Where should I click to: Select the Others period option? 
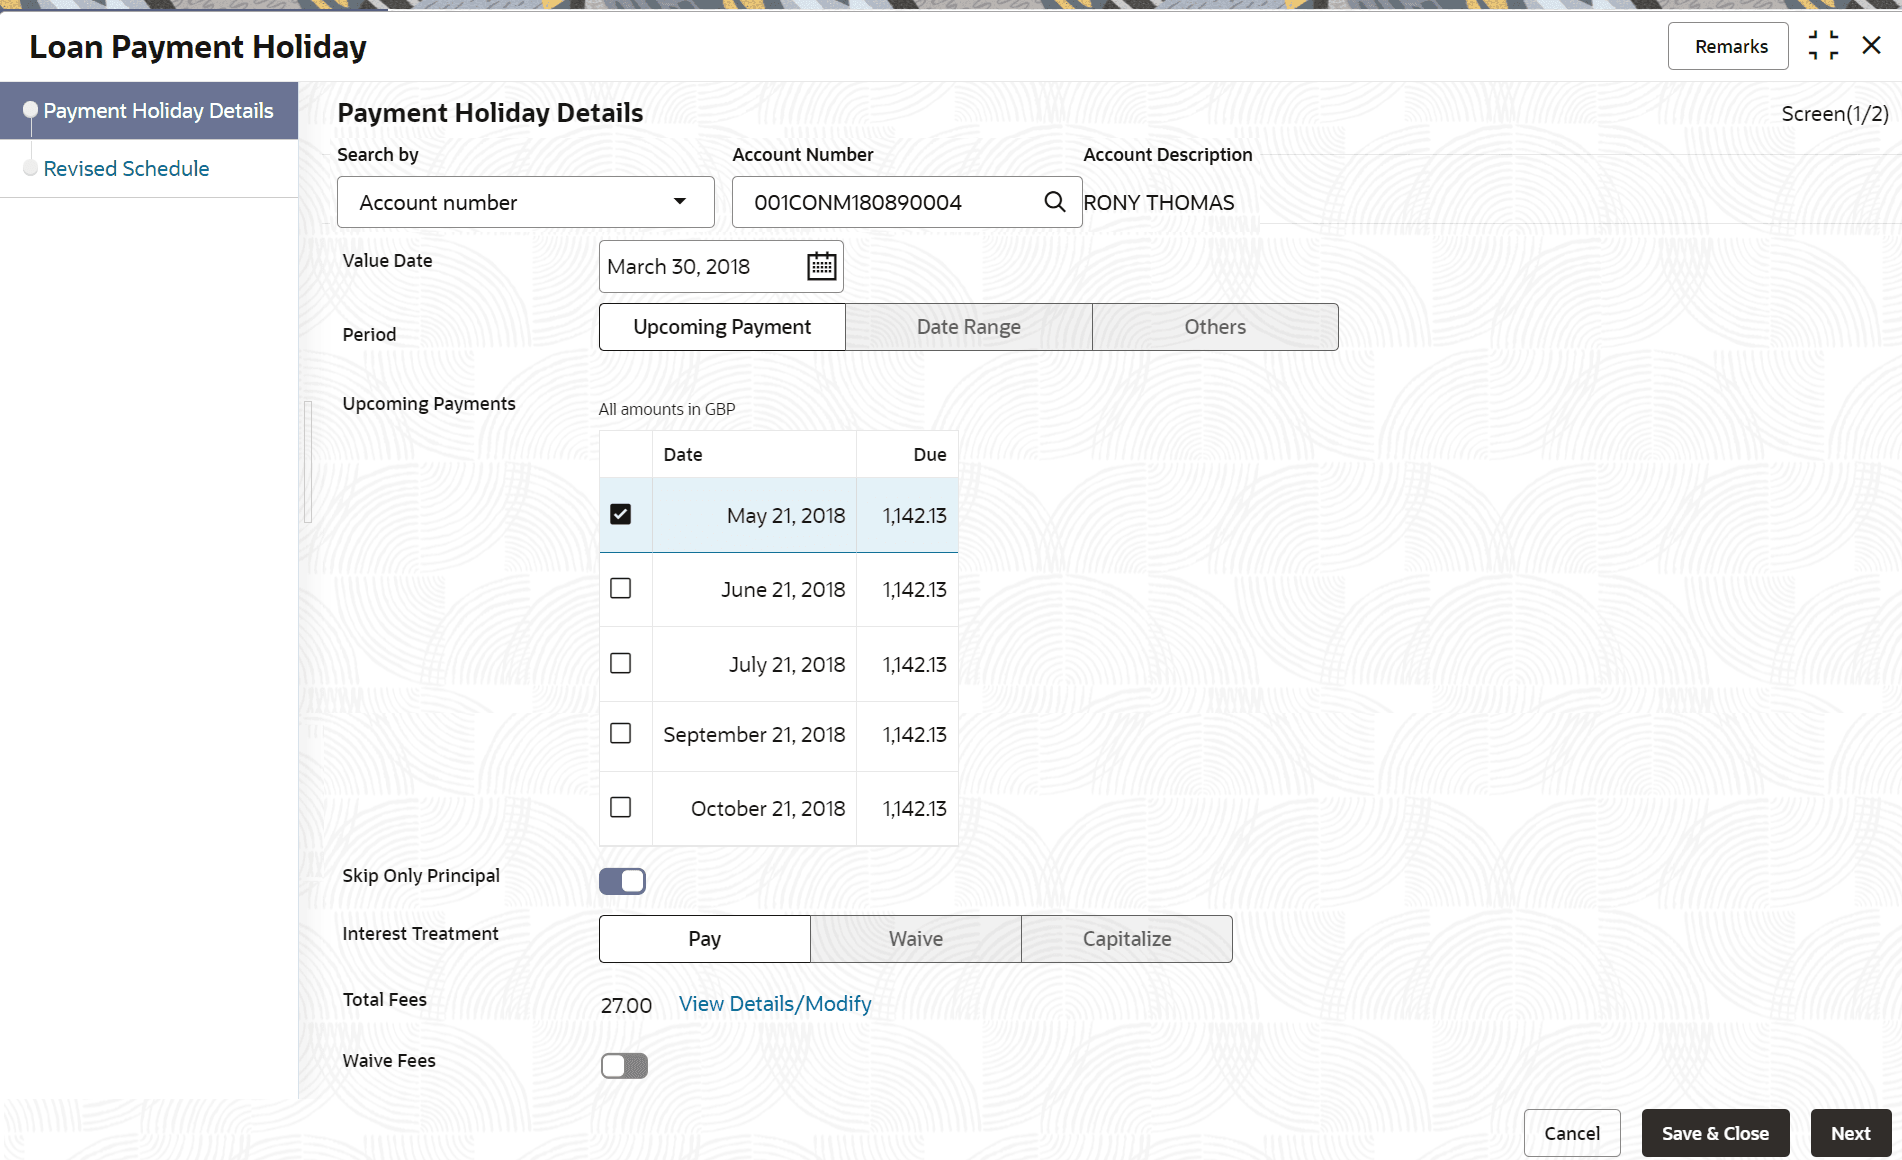1214,327
